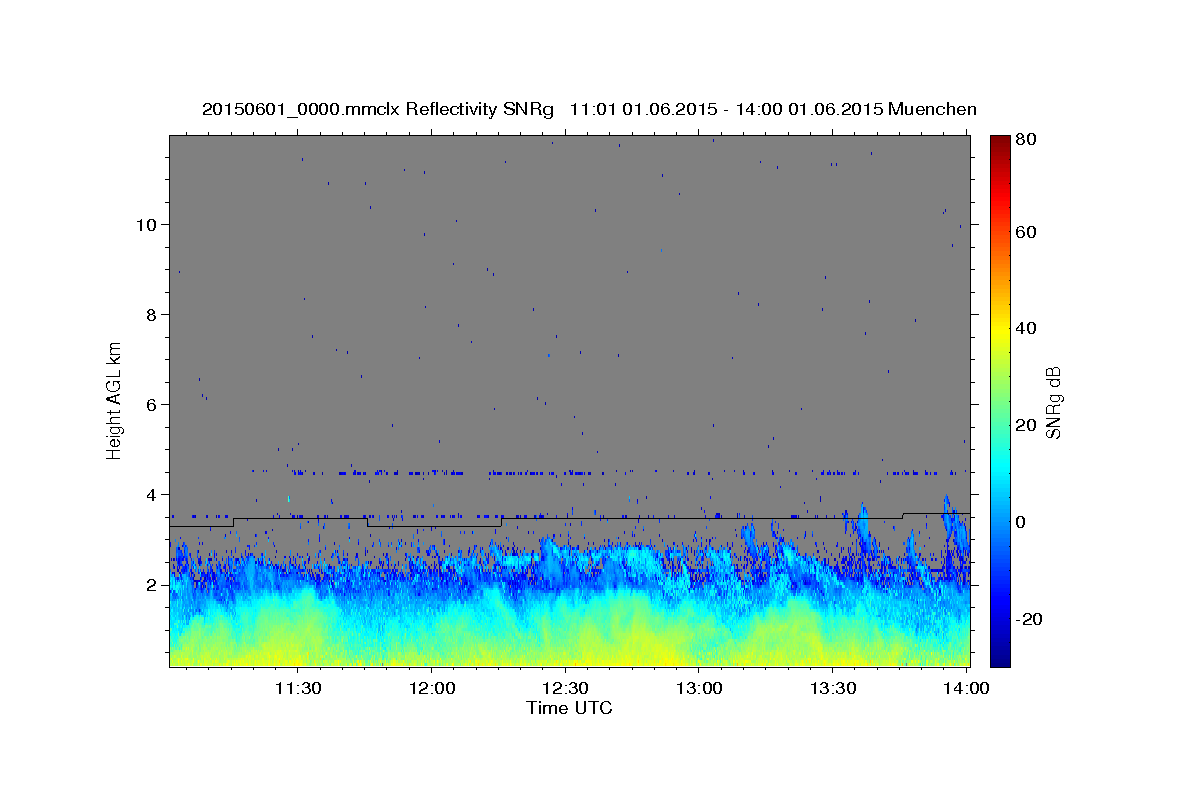Click the 'SNRg dB' colorbar label
The height and width of the screenshot is (800, 1200).
point(1053,401)
